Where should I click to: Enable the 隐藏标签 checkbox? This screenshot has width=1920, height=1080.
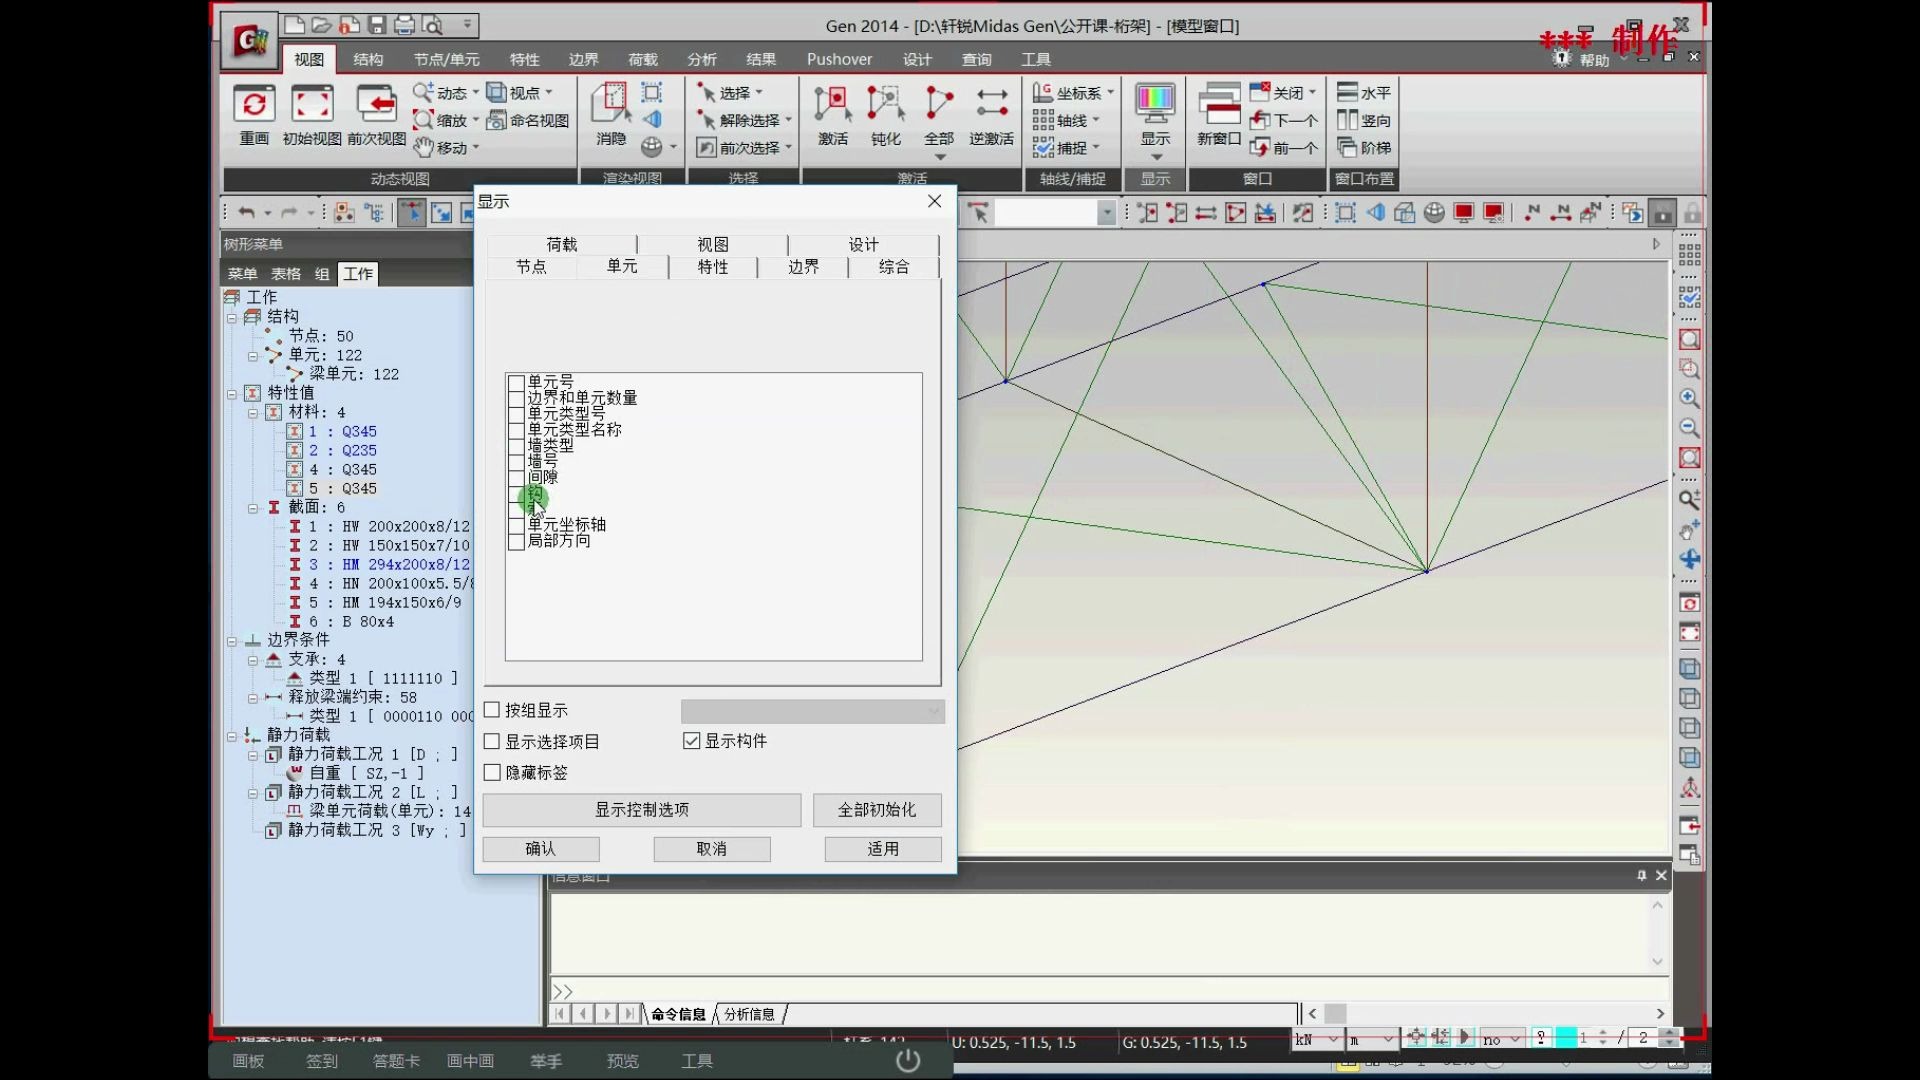491,772
